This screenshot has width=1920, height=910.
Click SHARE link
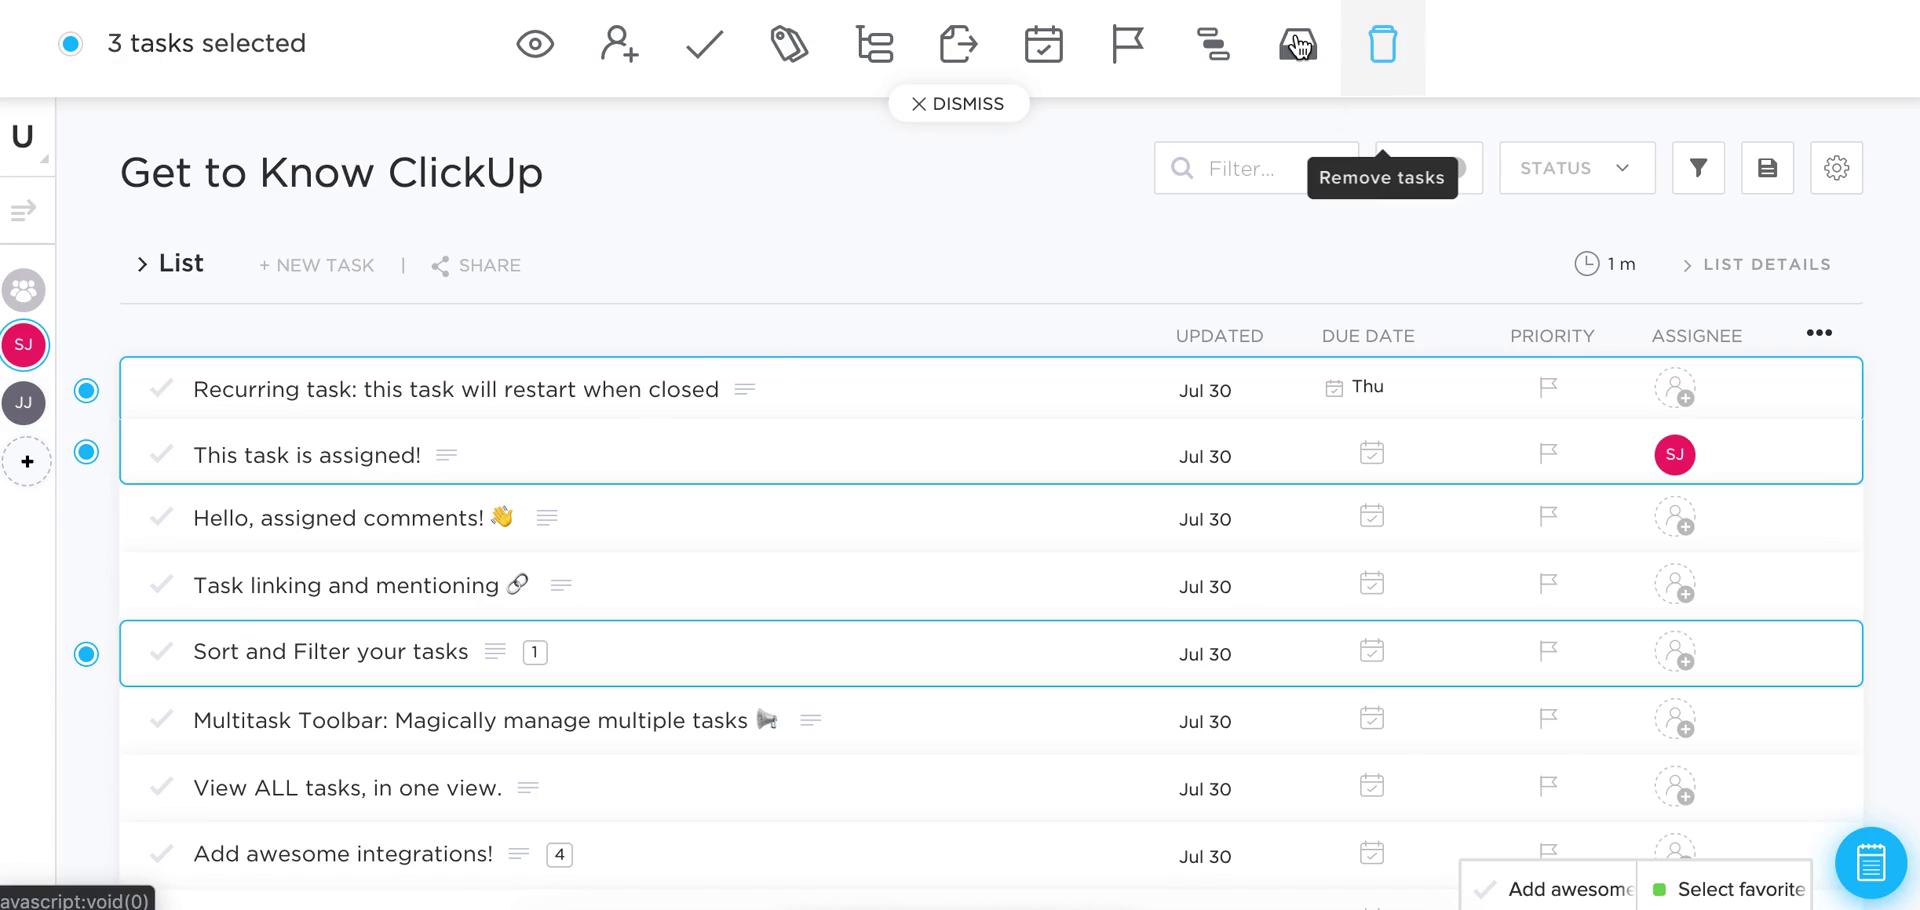point(476,265)
